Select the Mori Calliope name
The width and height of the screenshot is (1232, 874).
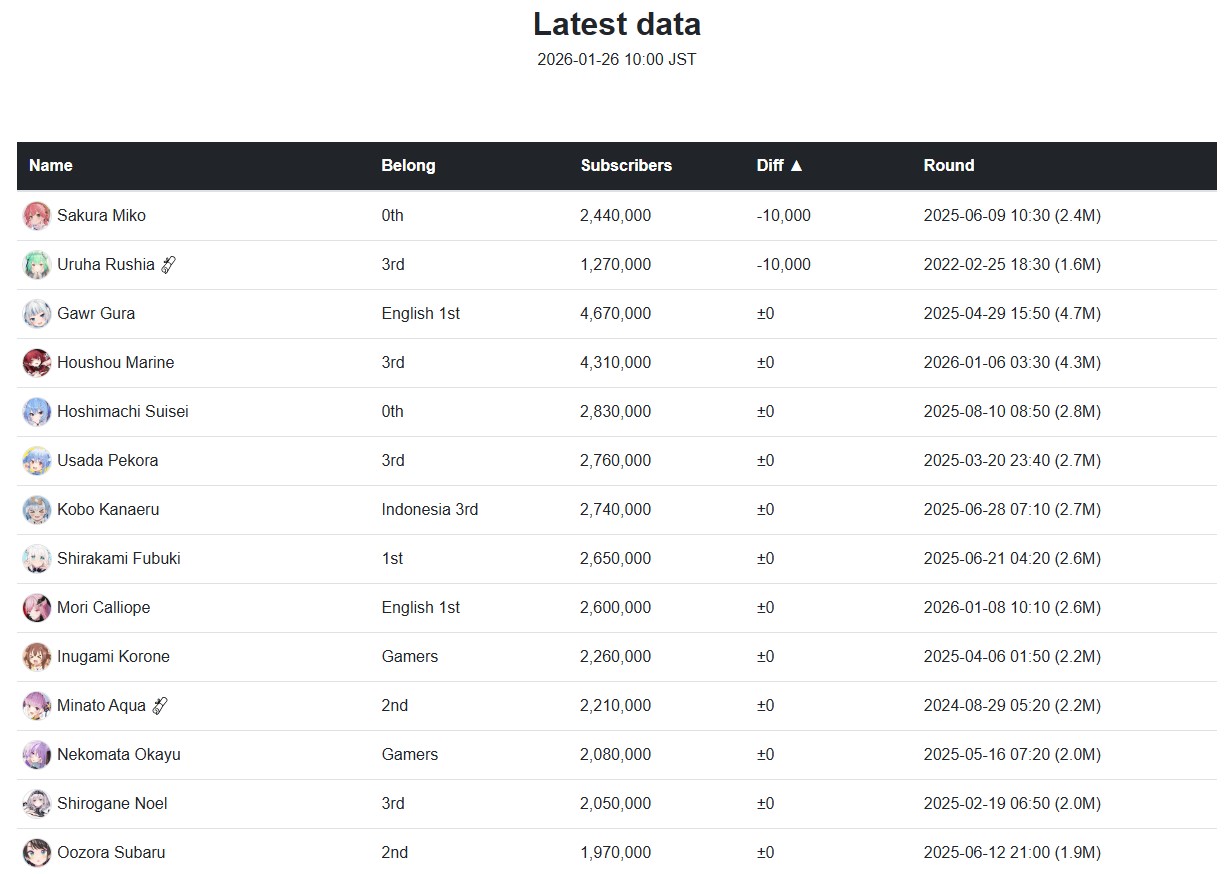click(103, 608)
